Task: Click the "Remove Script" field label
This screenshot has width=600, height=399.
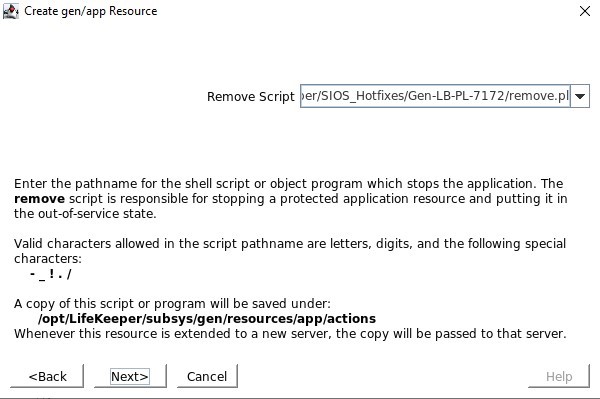Action: [x=251, y=96]
